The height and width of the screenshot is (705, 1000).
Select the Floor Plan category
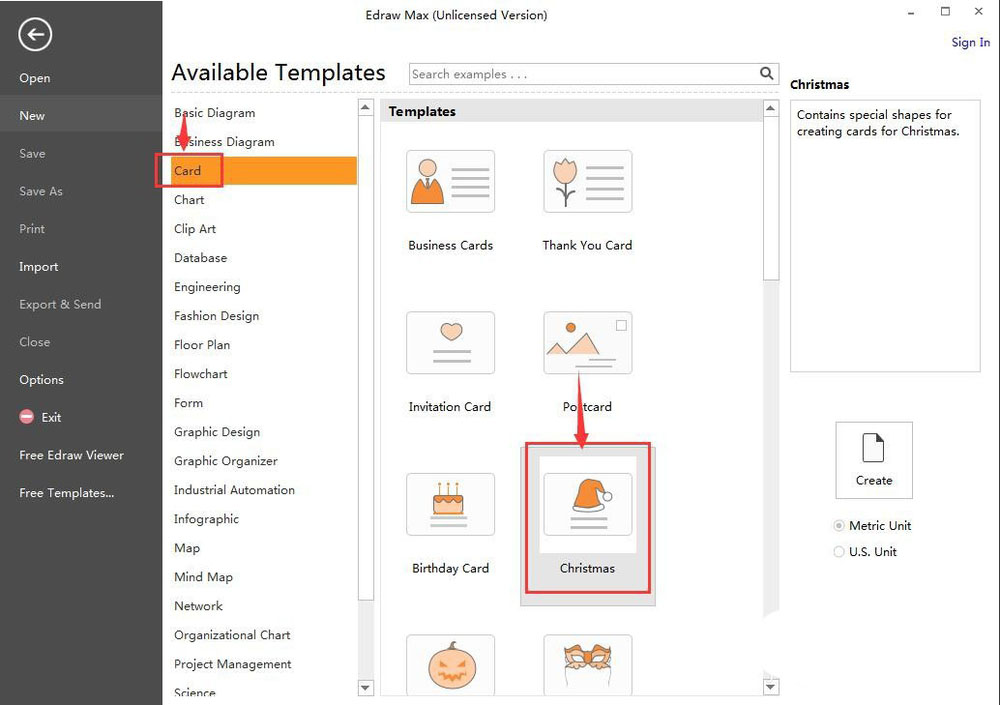click(x=202, y=345)
